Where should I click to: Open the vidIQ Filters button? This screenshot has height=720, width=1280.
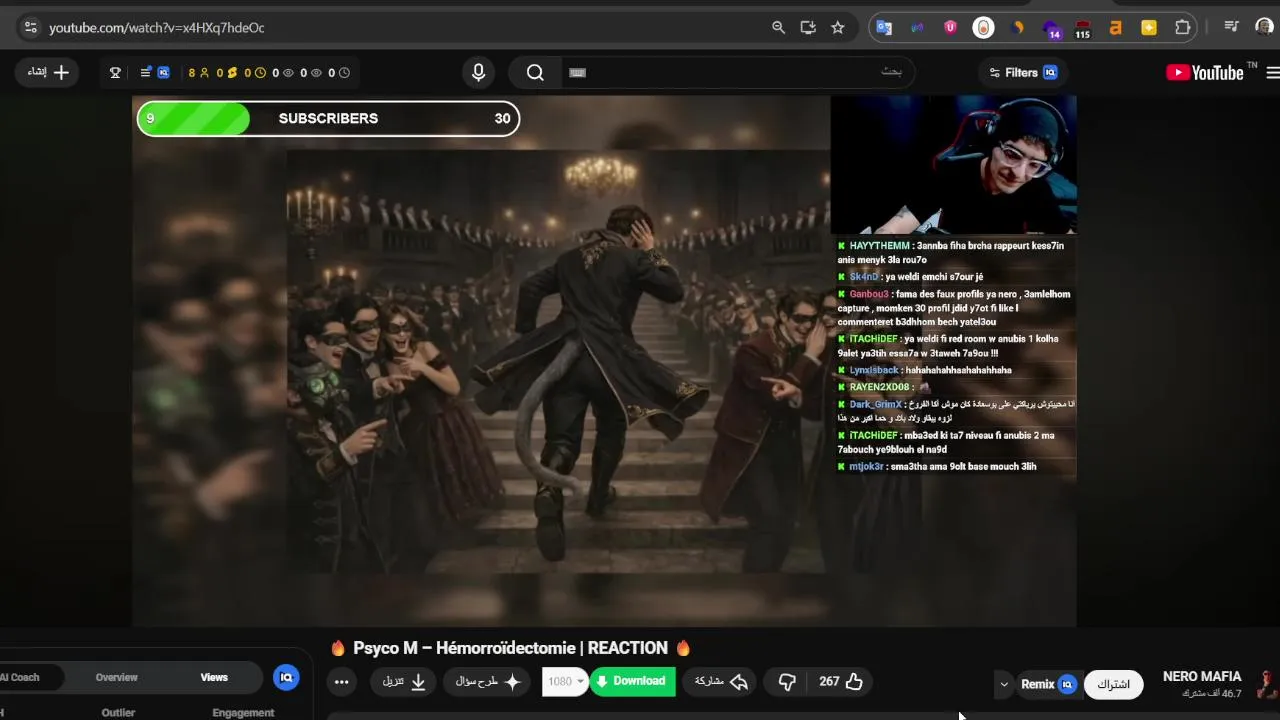tap(1022, 73)
